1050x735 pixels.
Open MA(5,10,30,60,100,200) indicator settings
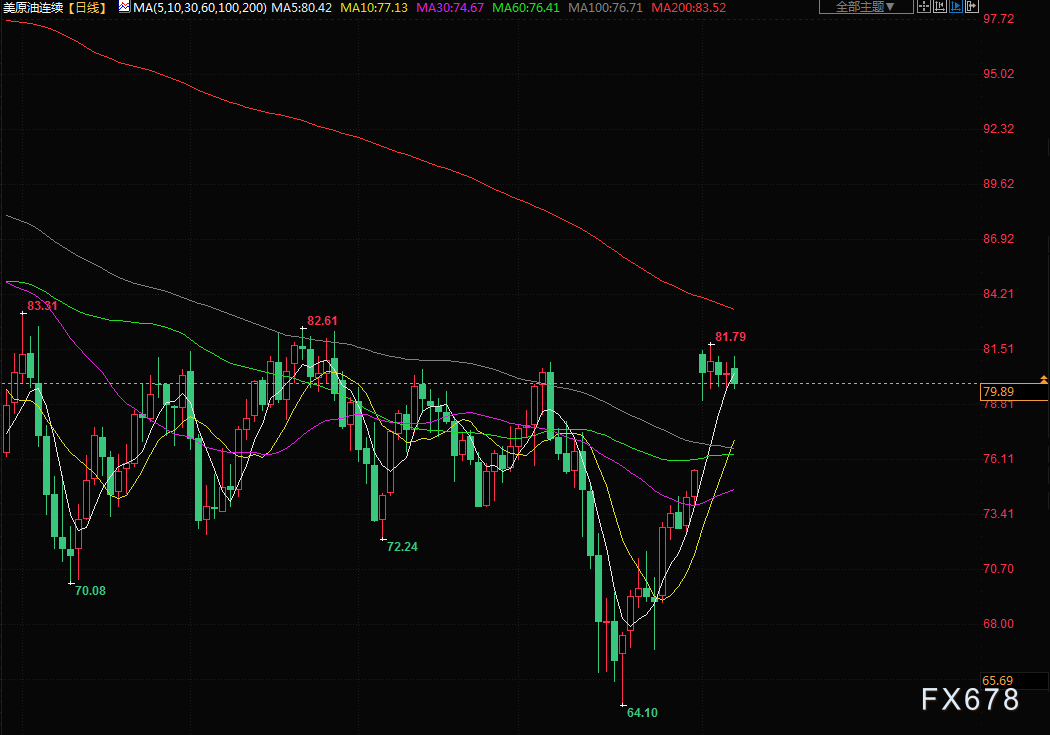click(200, 7)
